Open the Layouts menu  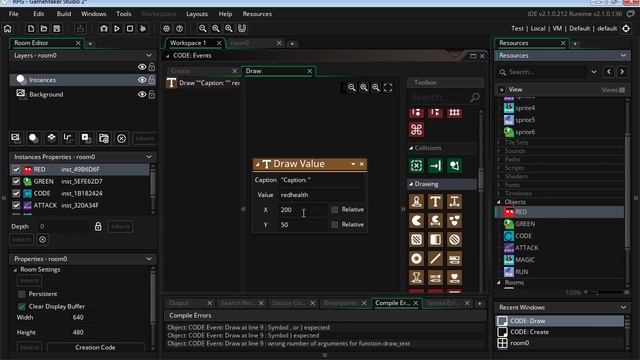tap(197, 14)
